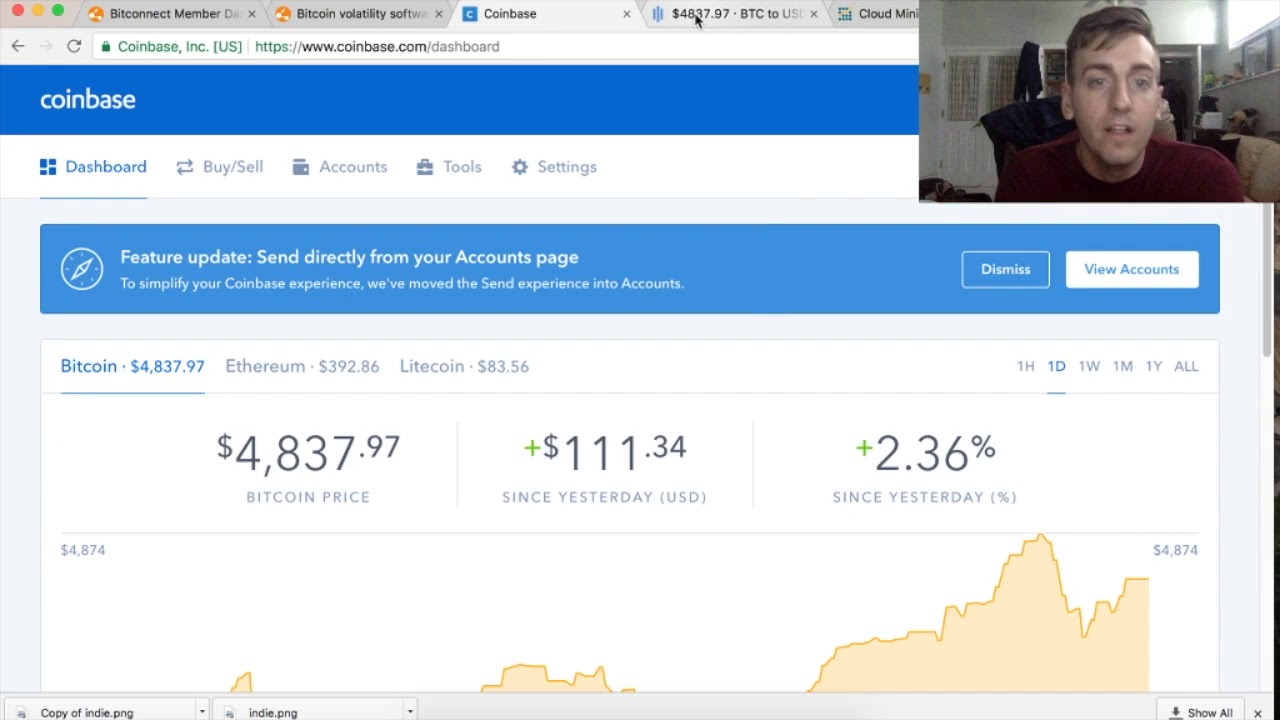Select the Bitcoin price tab
Viewport: 1280px width, 720px height.
(132, 366)
